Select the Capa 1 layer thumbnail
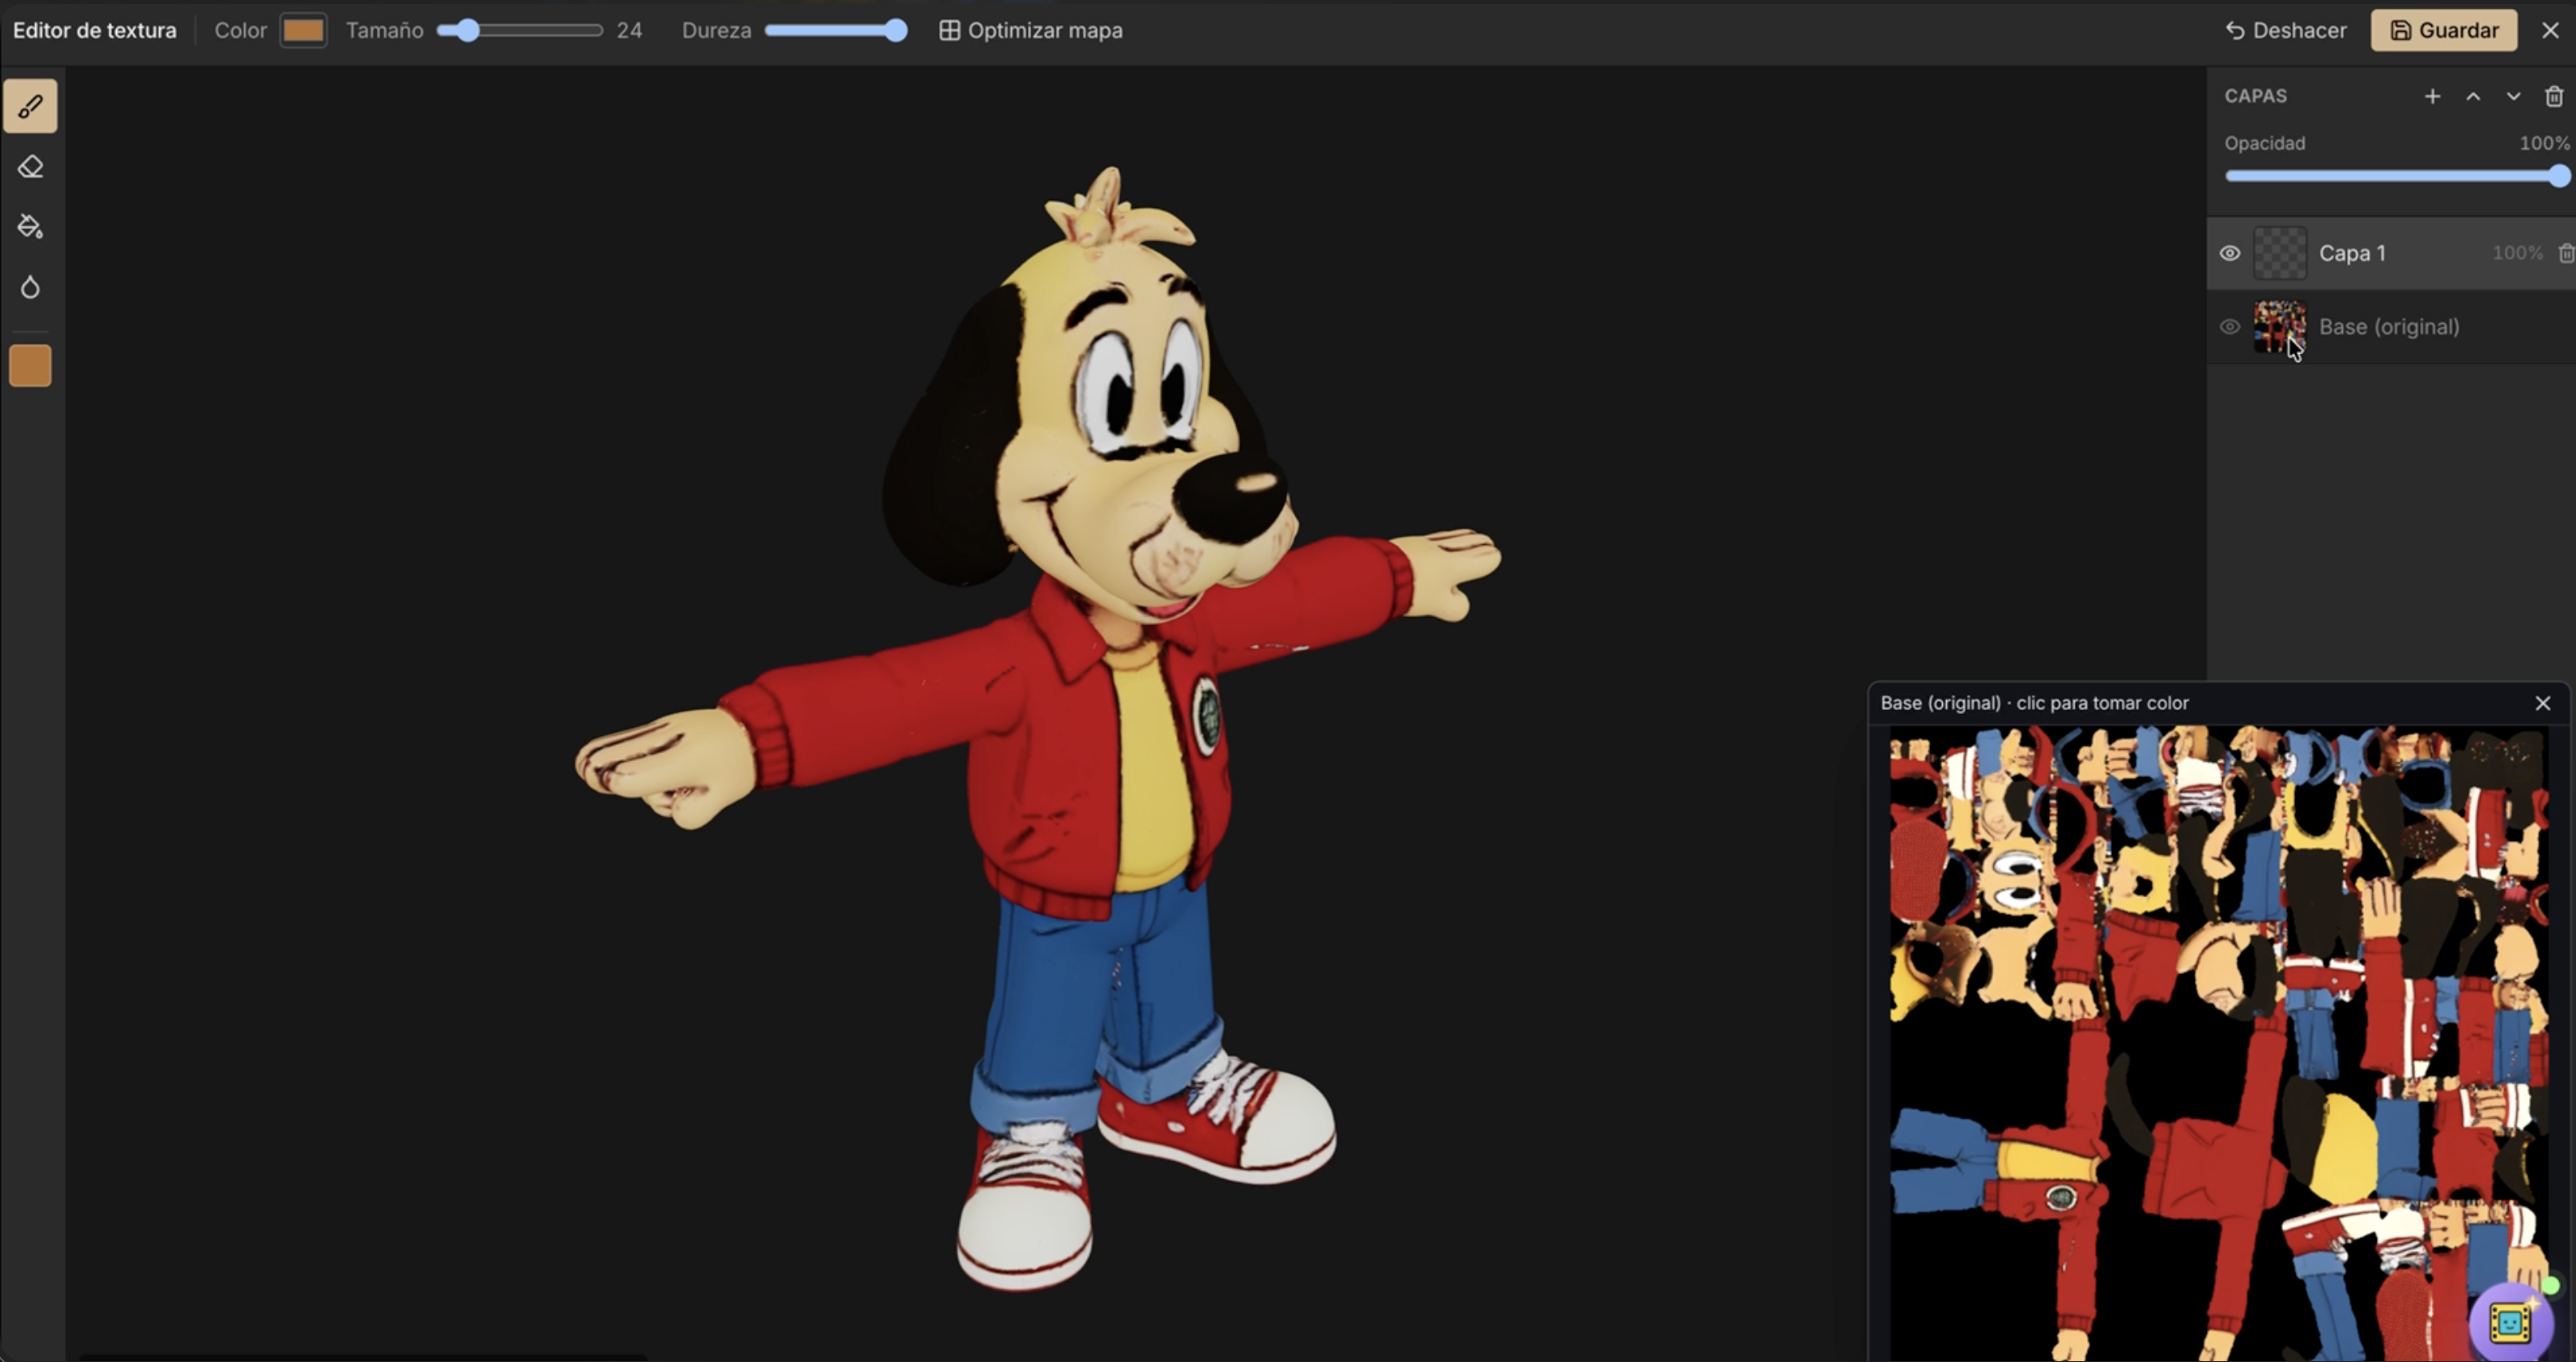Viewport: 2576px width, 1362px height. (2279, 253)
